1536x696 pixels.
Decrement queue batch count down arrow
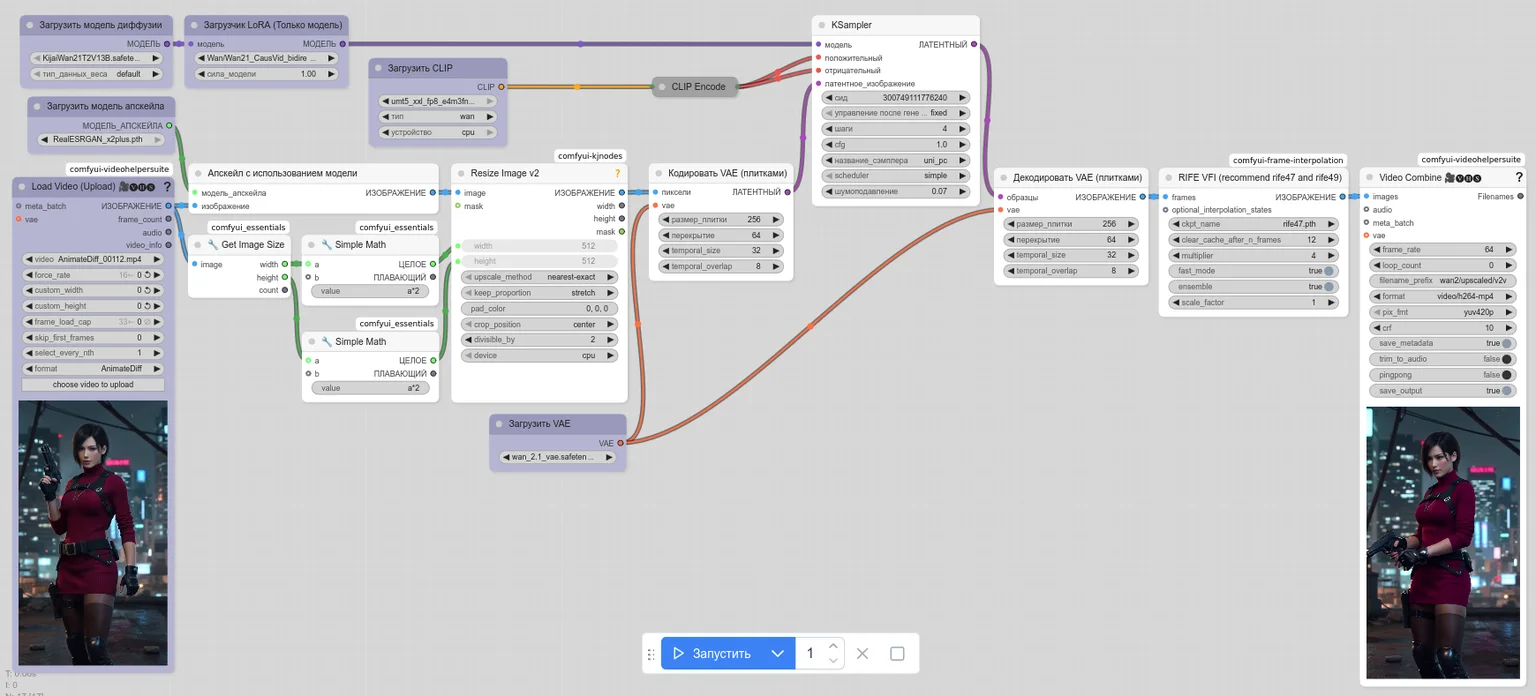click(833, 662)
